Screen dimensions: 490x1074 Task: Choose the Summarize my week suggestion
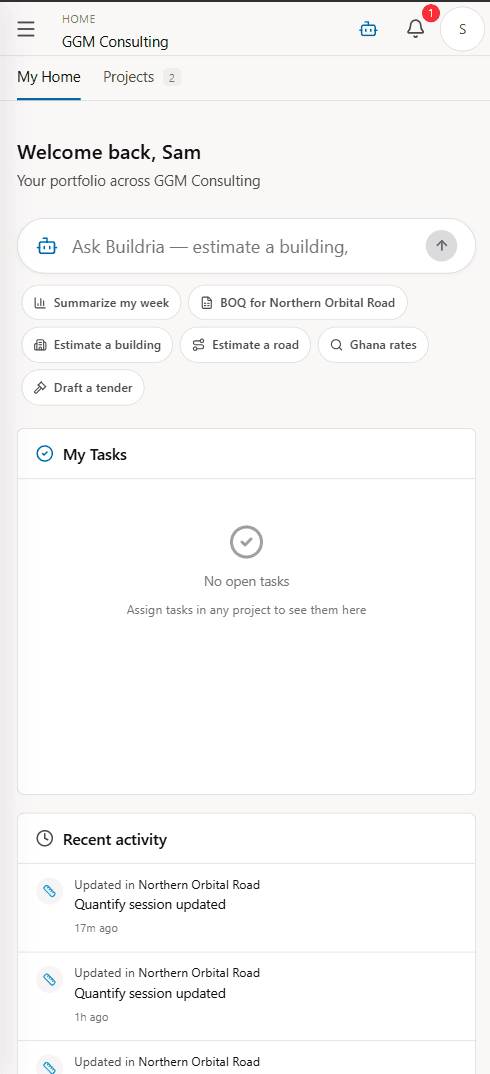(x=101, y=303)
